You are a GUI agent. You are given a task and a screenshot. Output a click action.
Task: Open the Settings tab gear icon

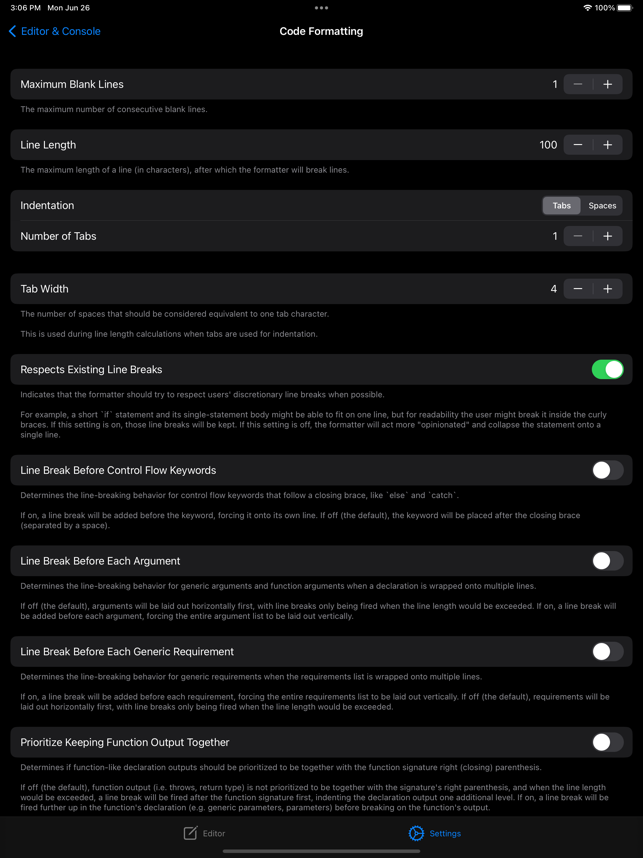416,833
